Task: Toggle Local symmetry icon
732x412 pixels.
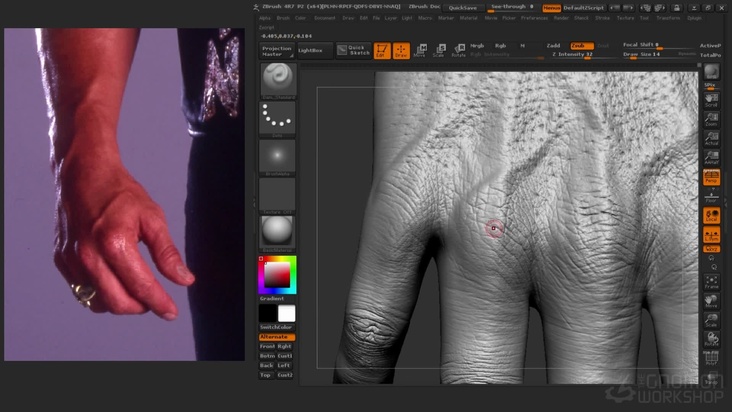Action: (711, 216)
